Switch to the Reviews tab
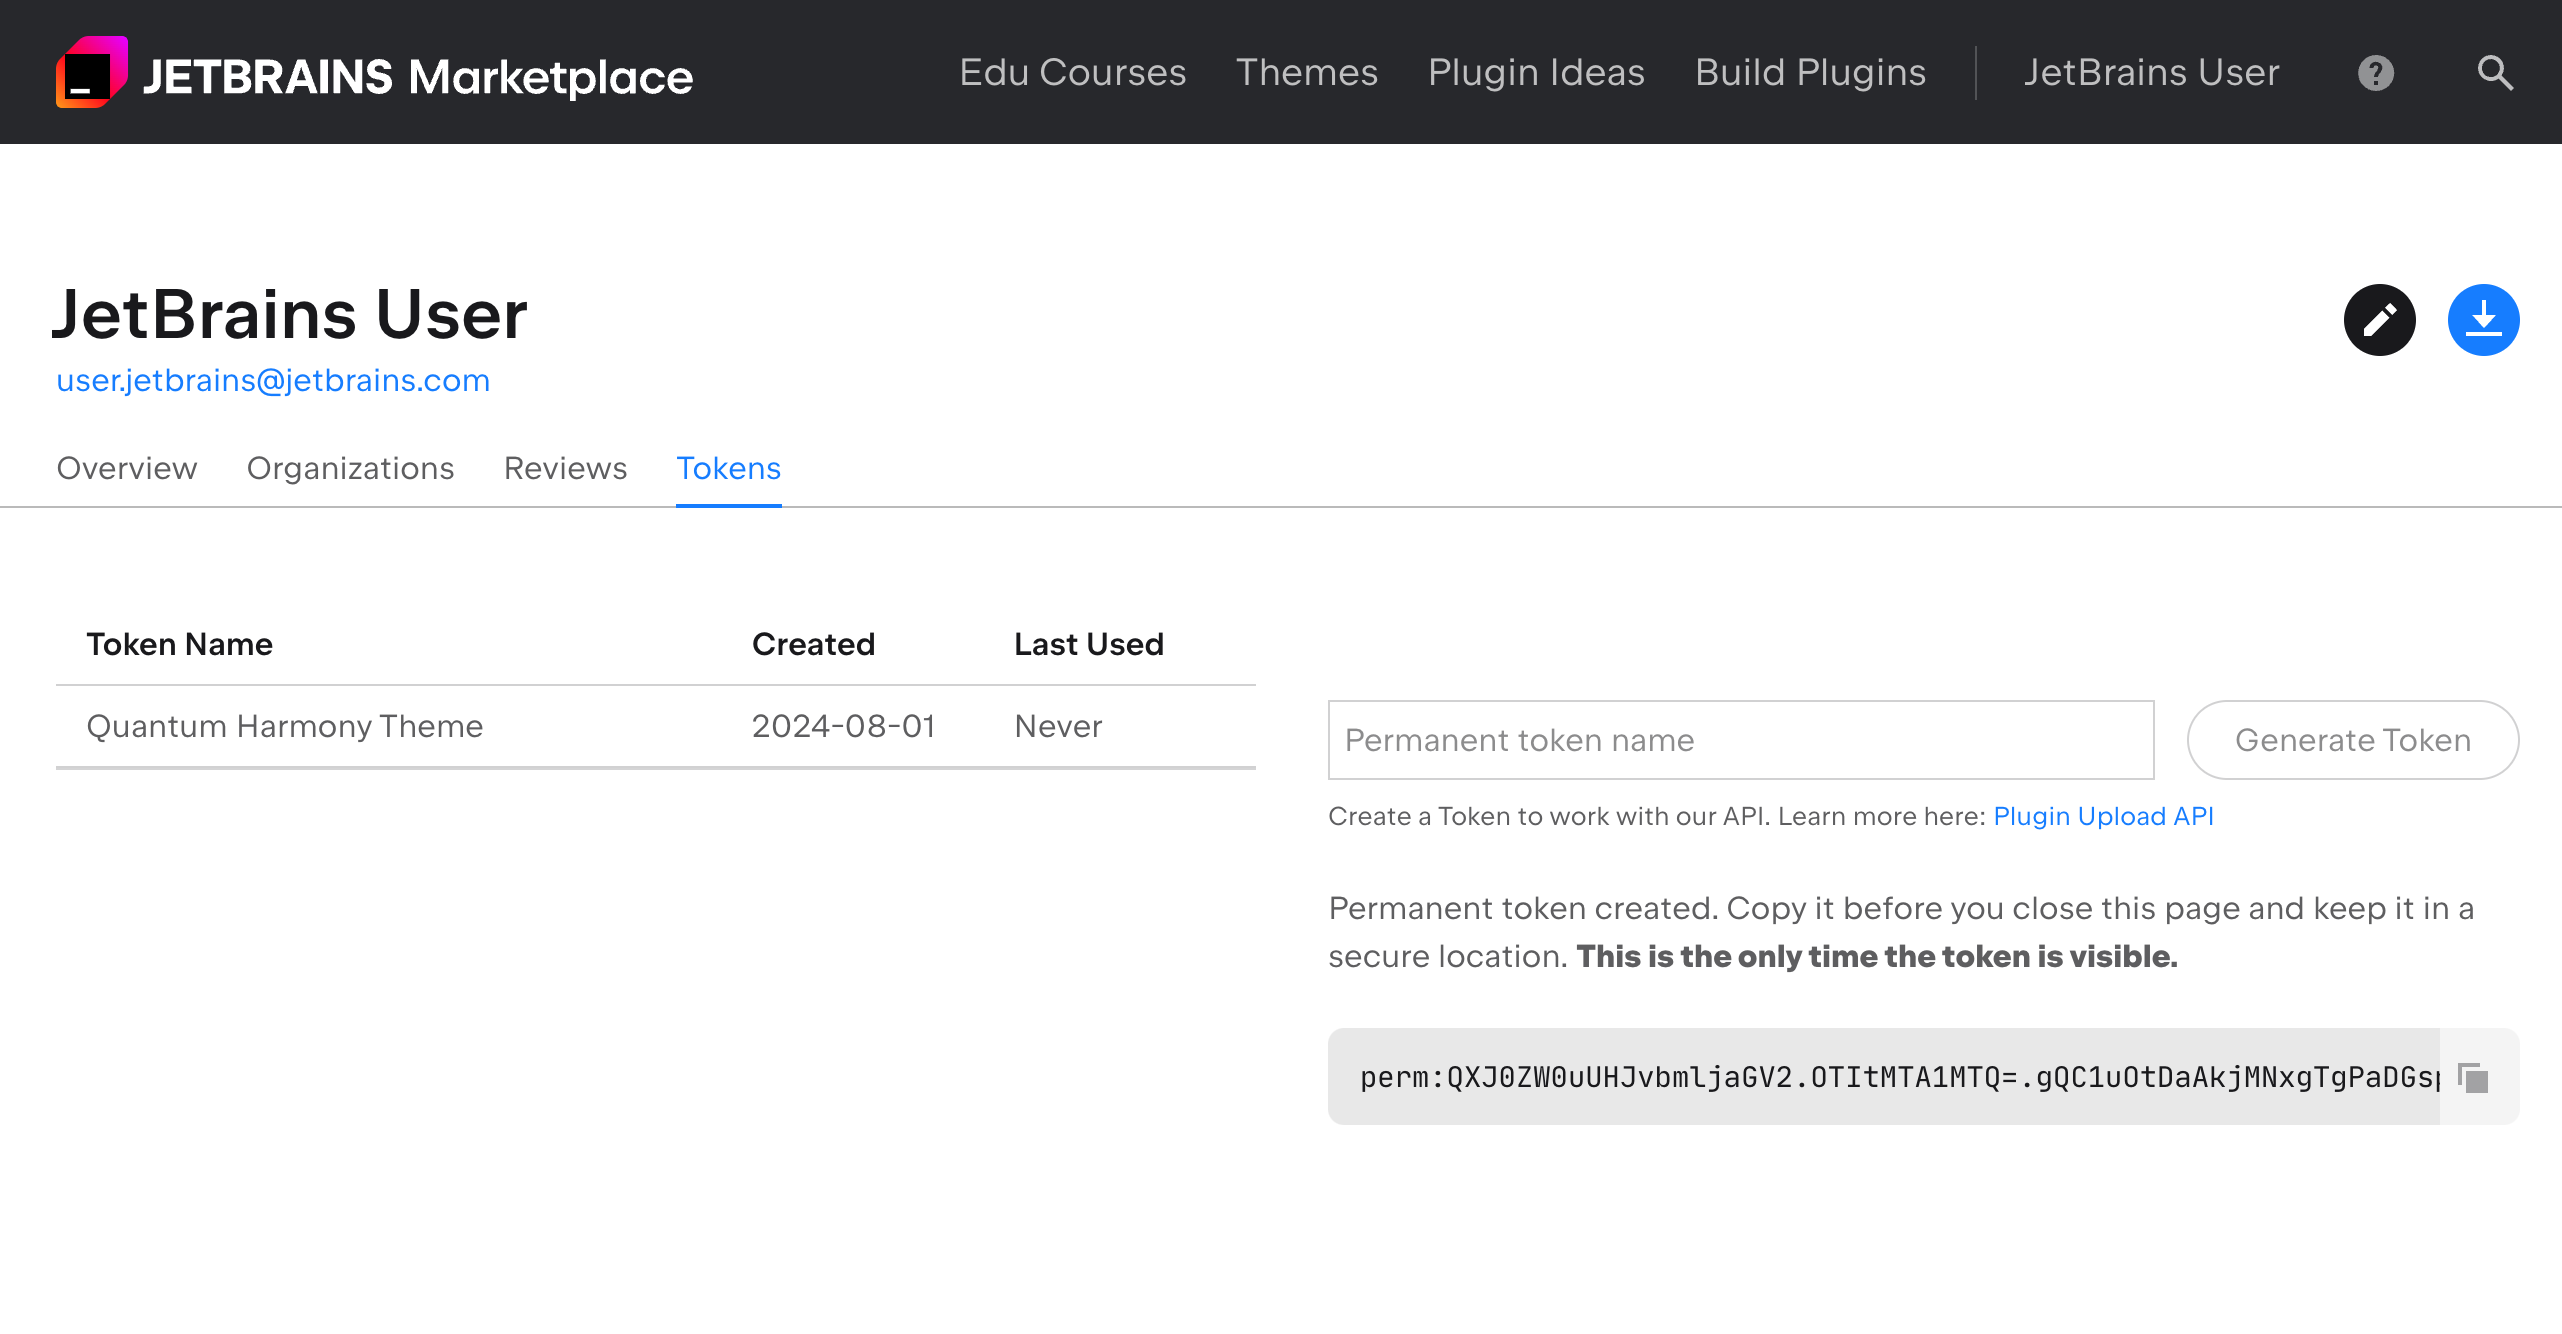This screenshot has height=1334, width=2562. pos(565,468)
